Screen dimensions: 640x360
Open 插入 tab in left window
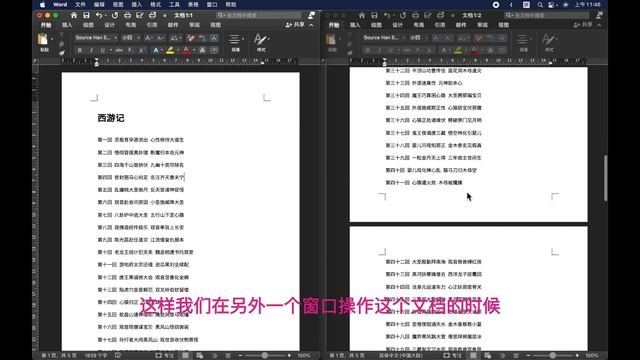click(x=67, y=25)
